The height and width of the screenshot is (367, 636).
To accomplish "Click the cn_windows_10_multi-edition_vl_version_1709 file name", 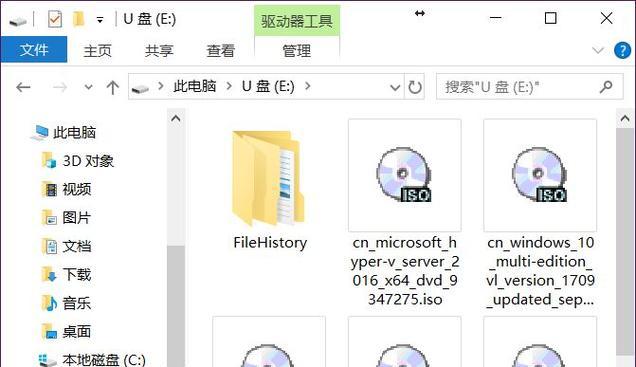I will (540, 271).
